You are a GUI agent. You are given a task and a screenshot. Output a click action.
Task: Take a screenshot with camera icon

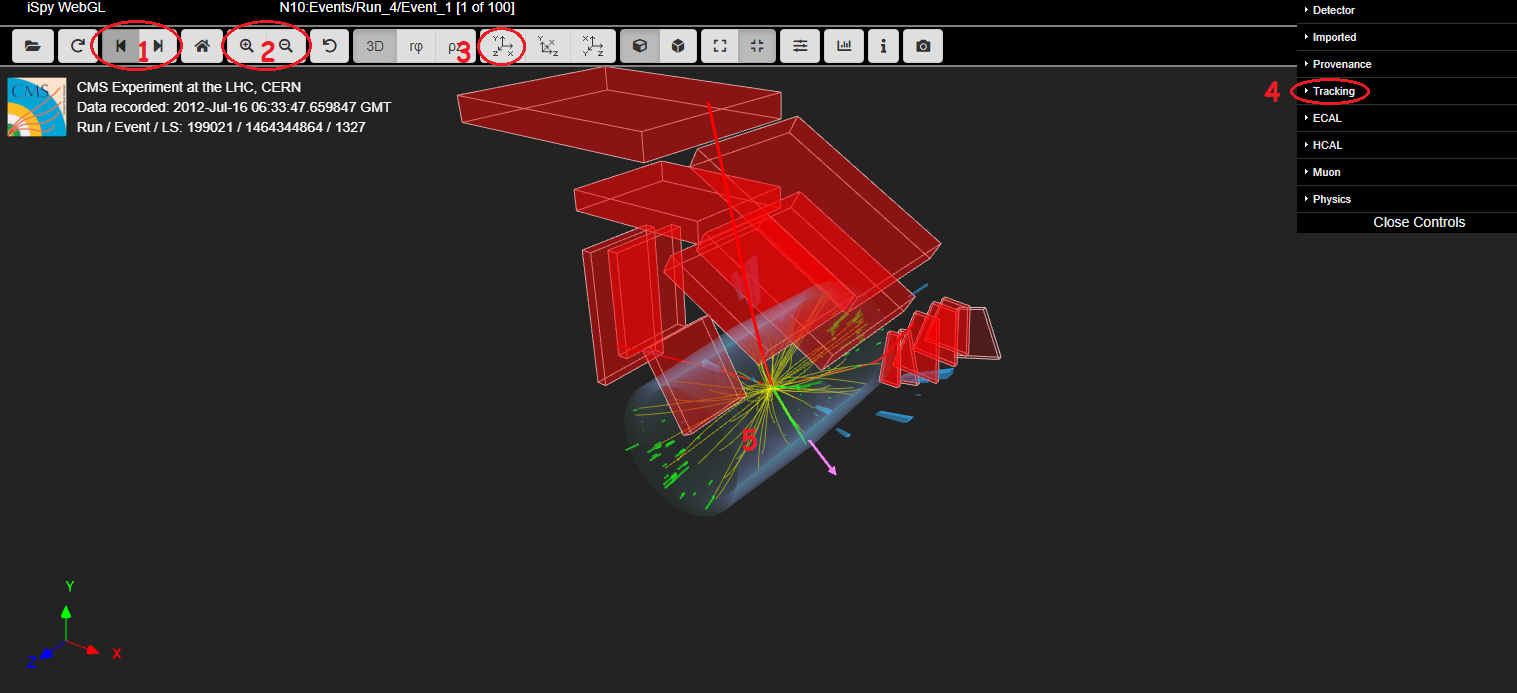pos(923,46)
